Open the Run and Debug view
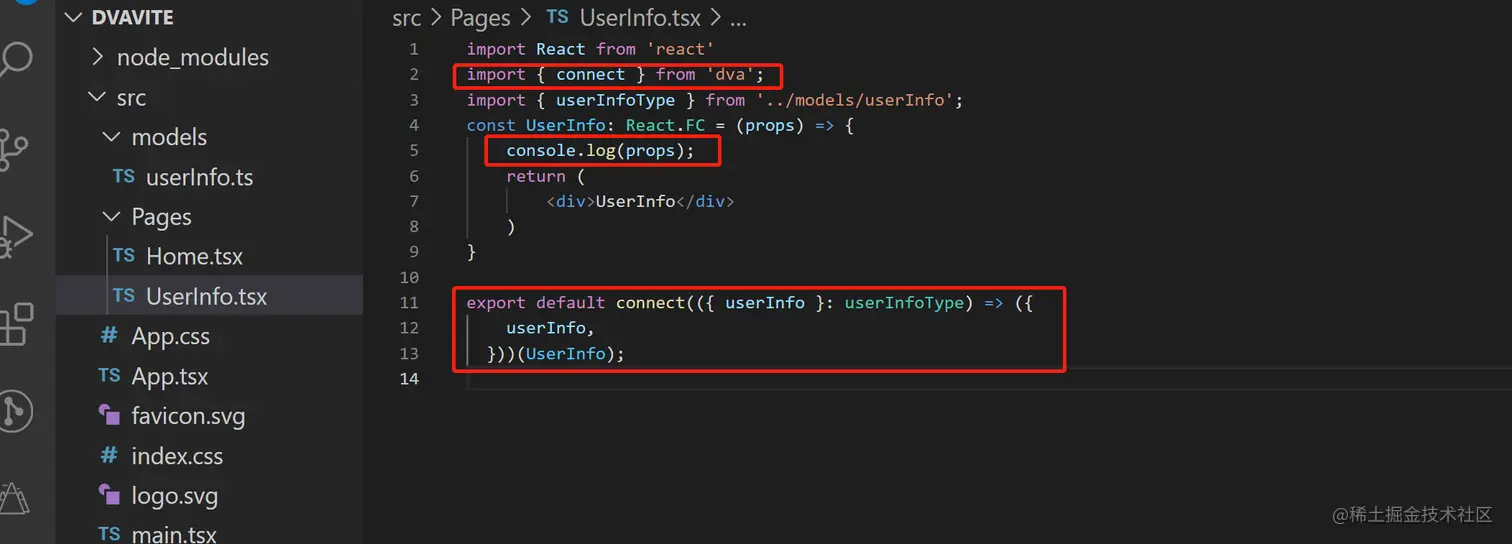This screenshot has height=544, width=1512. [x=14, y=237]
